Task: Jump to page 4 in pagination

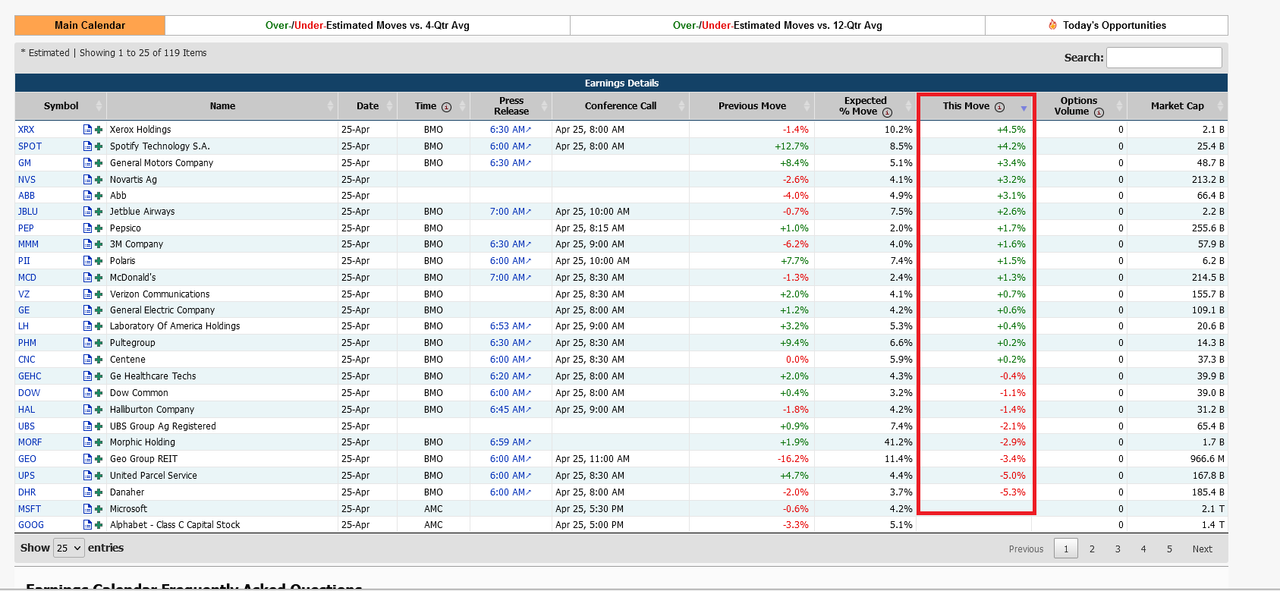Action: 1143,549
